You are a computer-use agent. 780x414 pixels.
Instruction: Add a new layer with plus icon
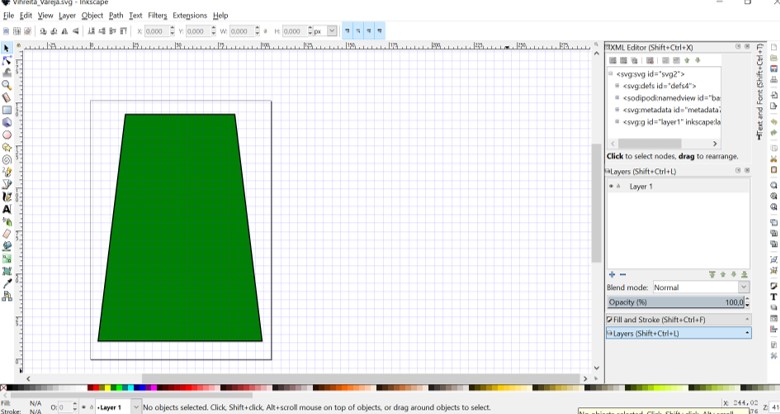point(612,274)
